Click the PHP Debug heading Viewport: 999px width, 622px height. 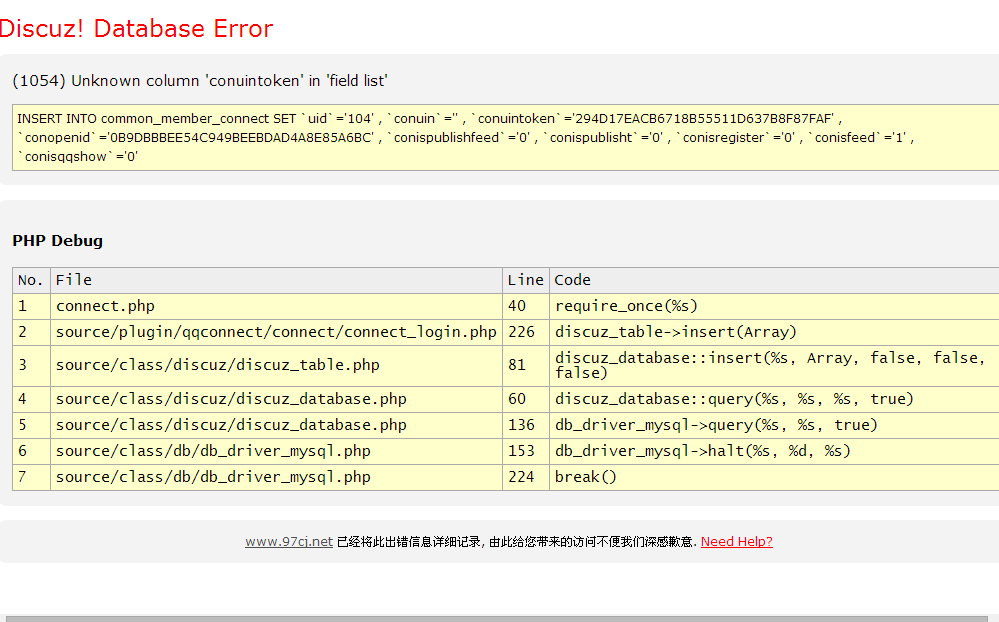[x=57, y=240]
